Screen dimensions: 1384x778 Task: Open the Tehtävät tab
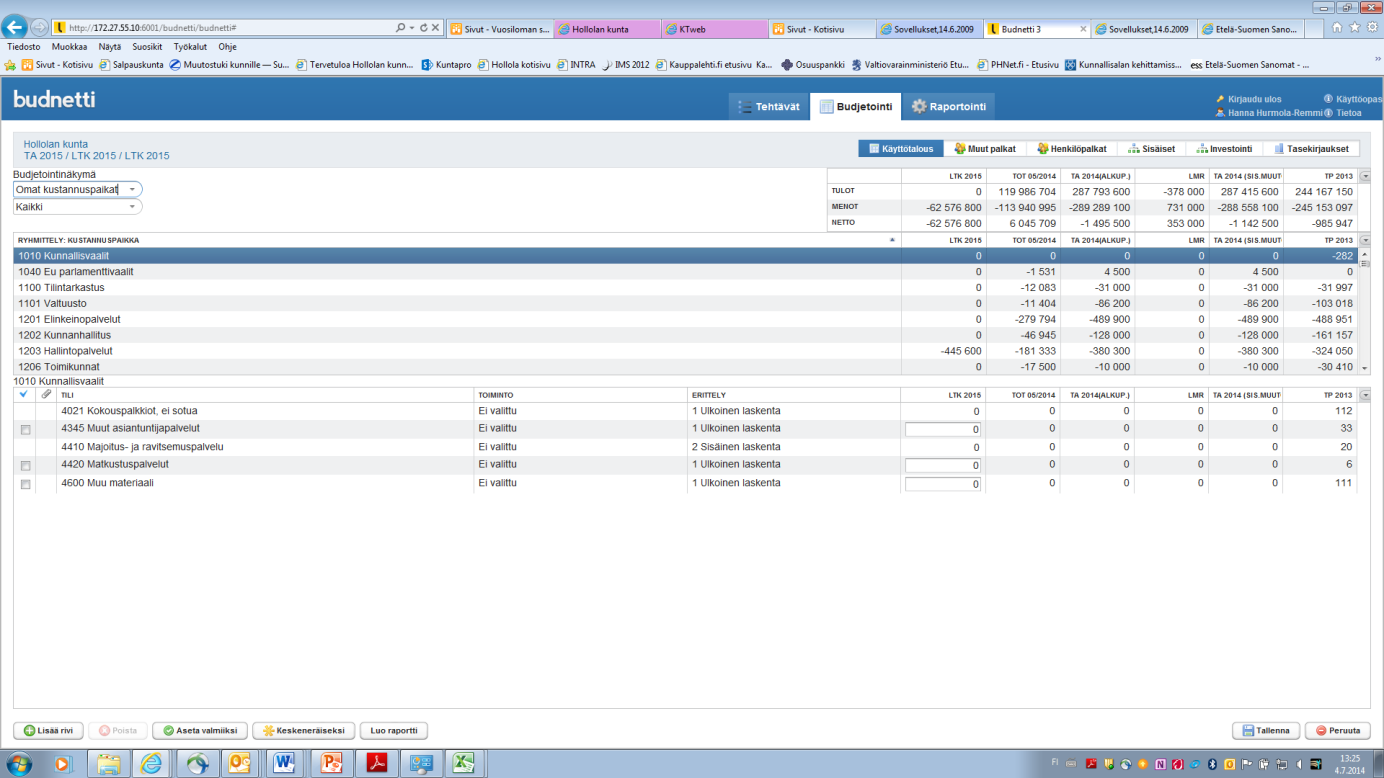[768, 106]
